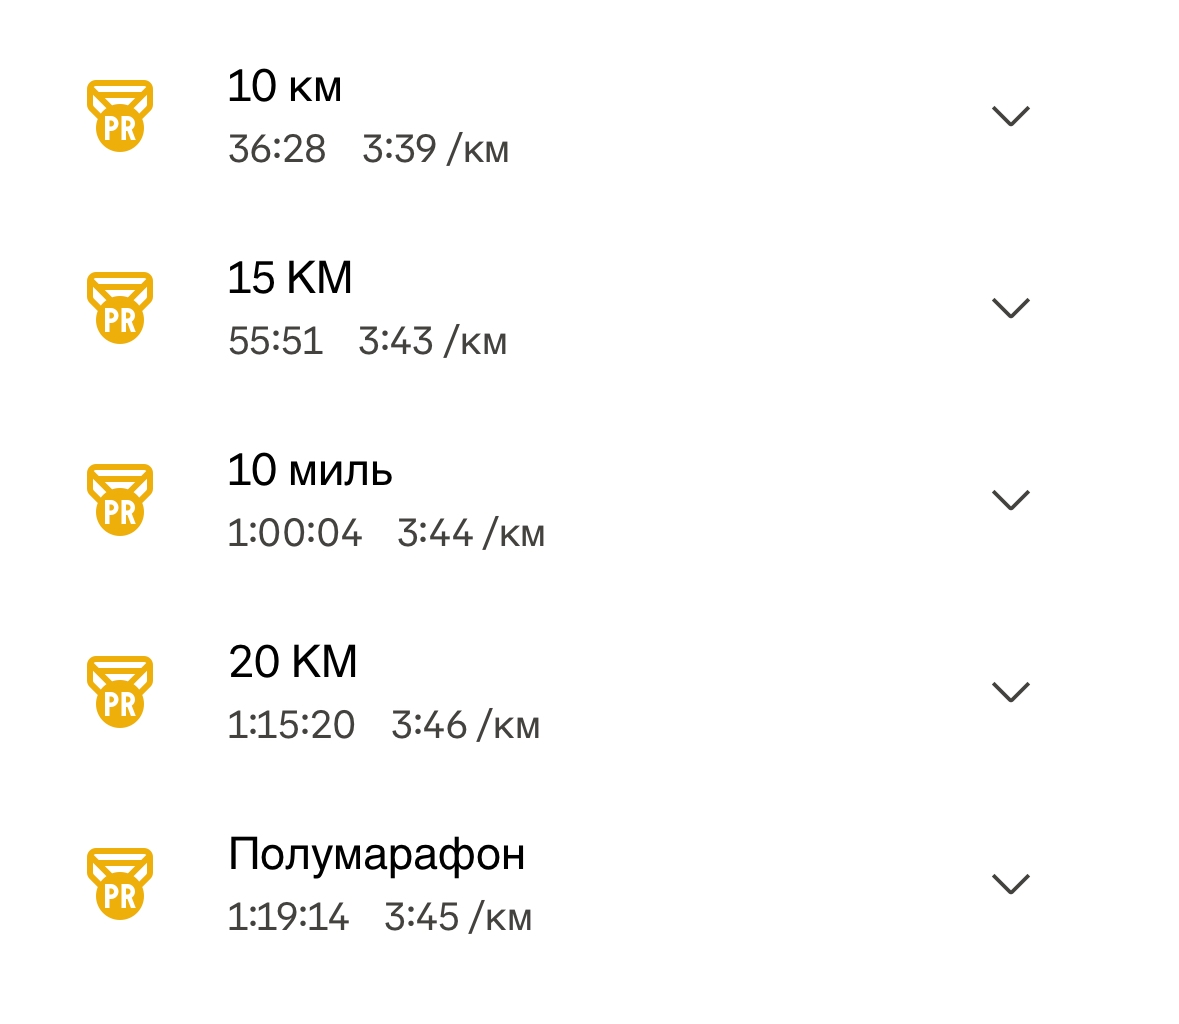Click the 36:28 time result
The width and height of the screenshot is (1179, 1024).
277,150
